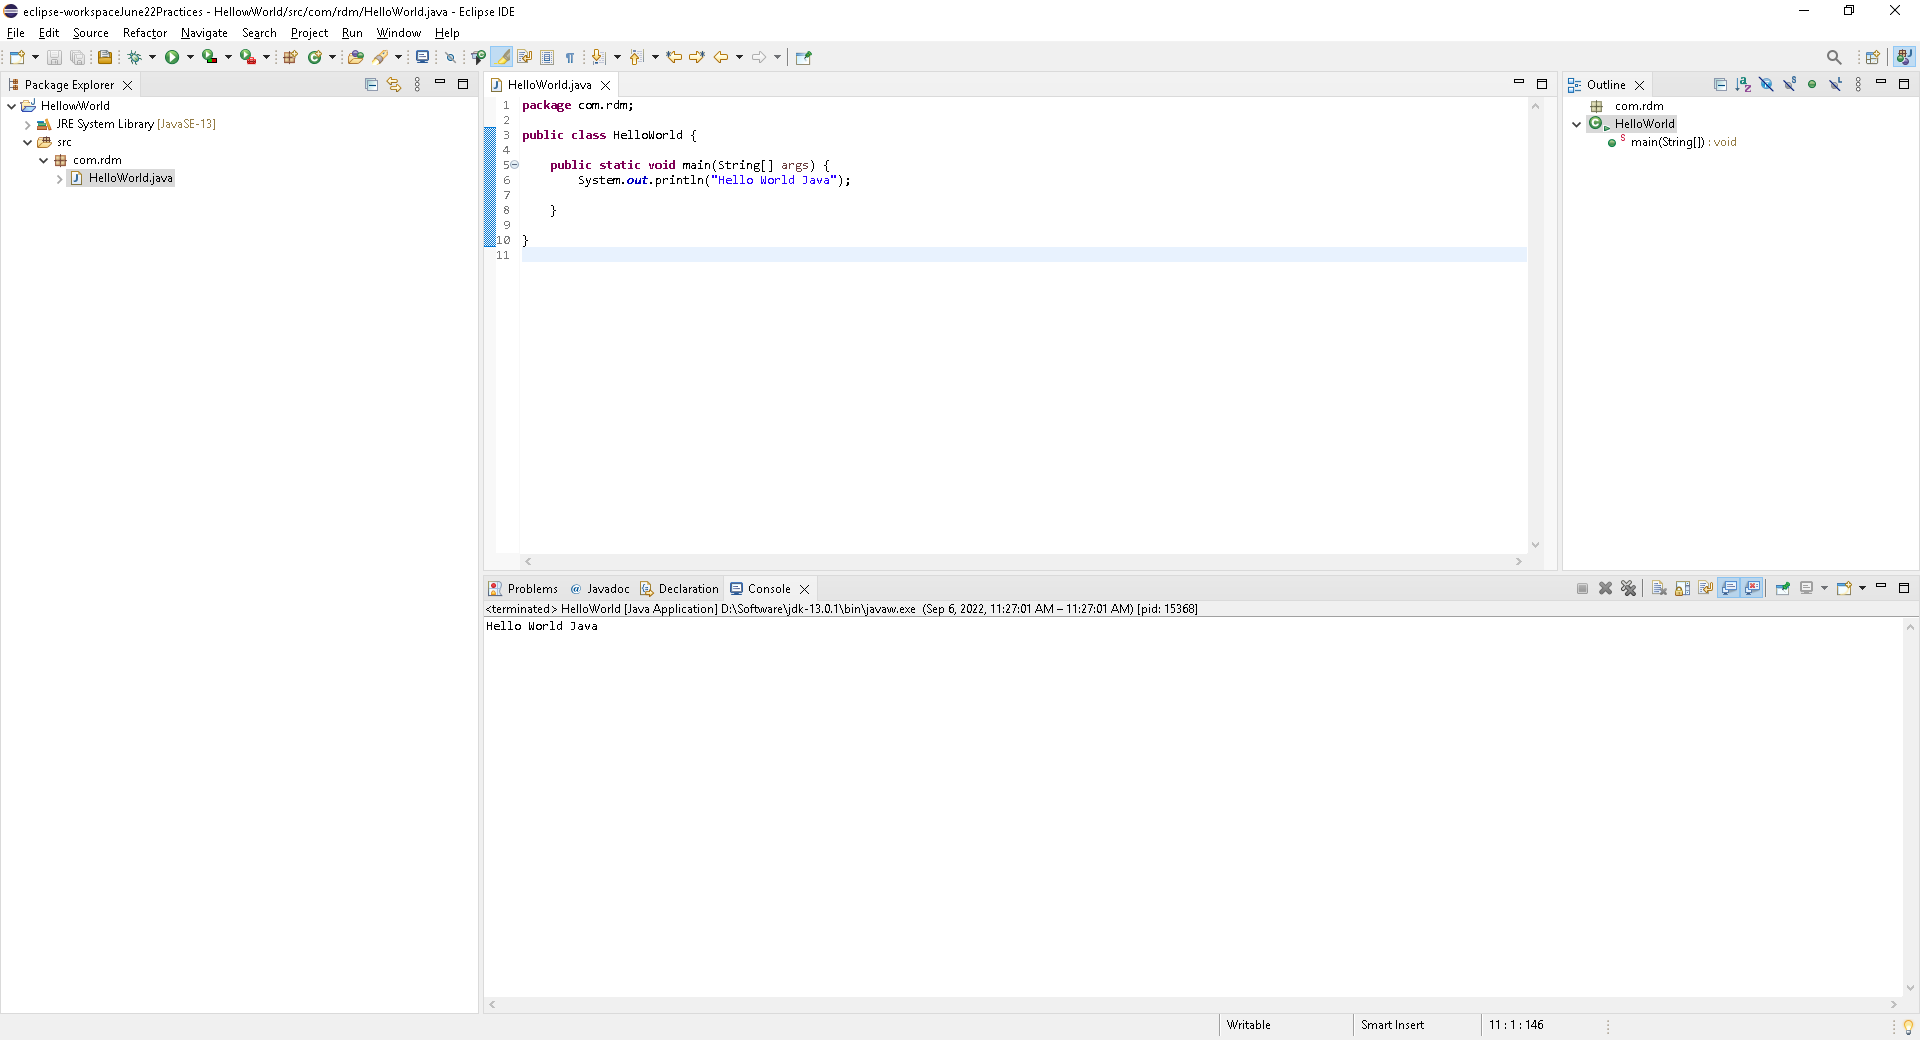
Task: Open dropdown arrow next to New icon
Action: click(35, 57)
